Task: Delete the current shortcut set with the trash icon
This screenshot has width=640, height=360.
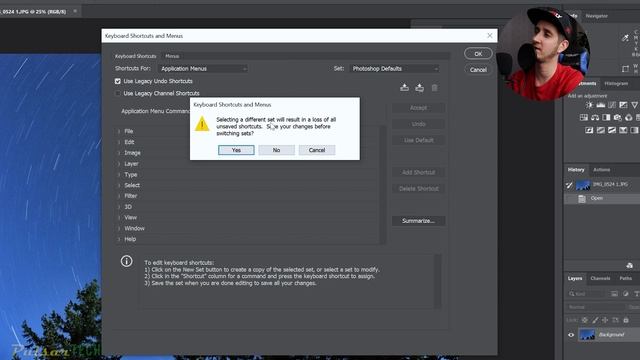Action: click(435, 88)
